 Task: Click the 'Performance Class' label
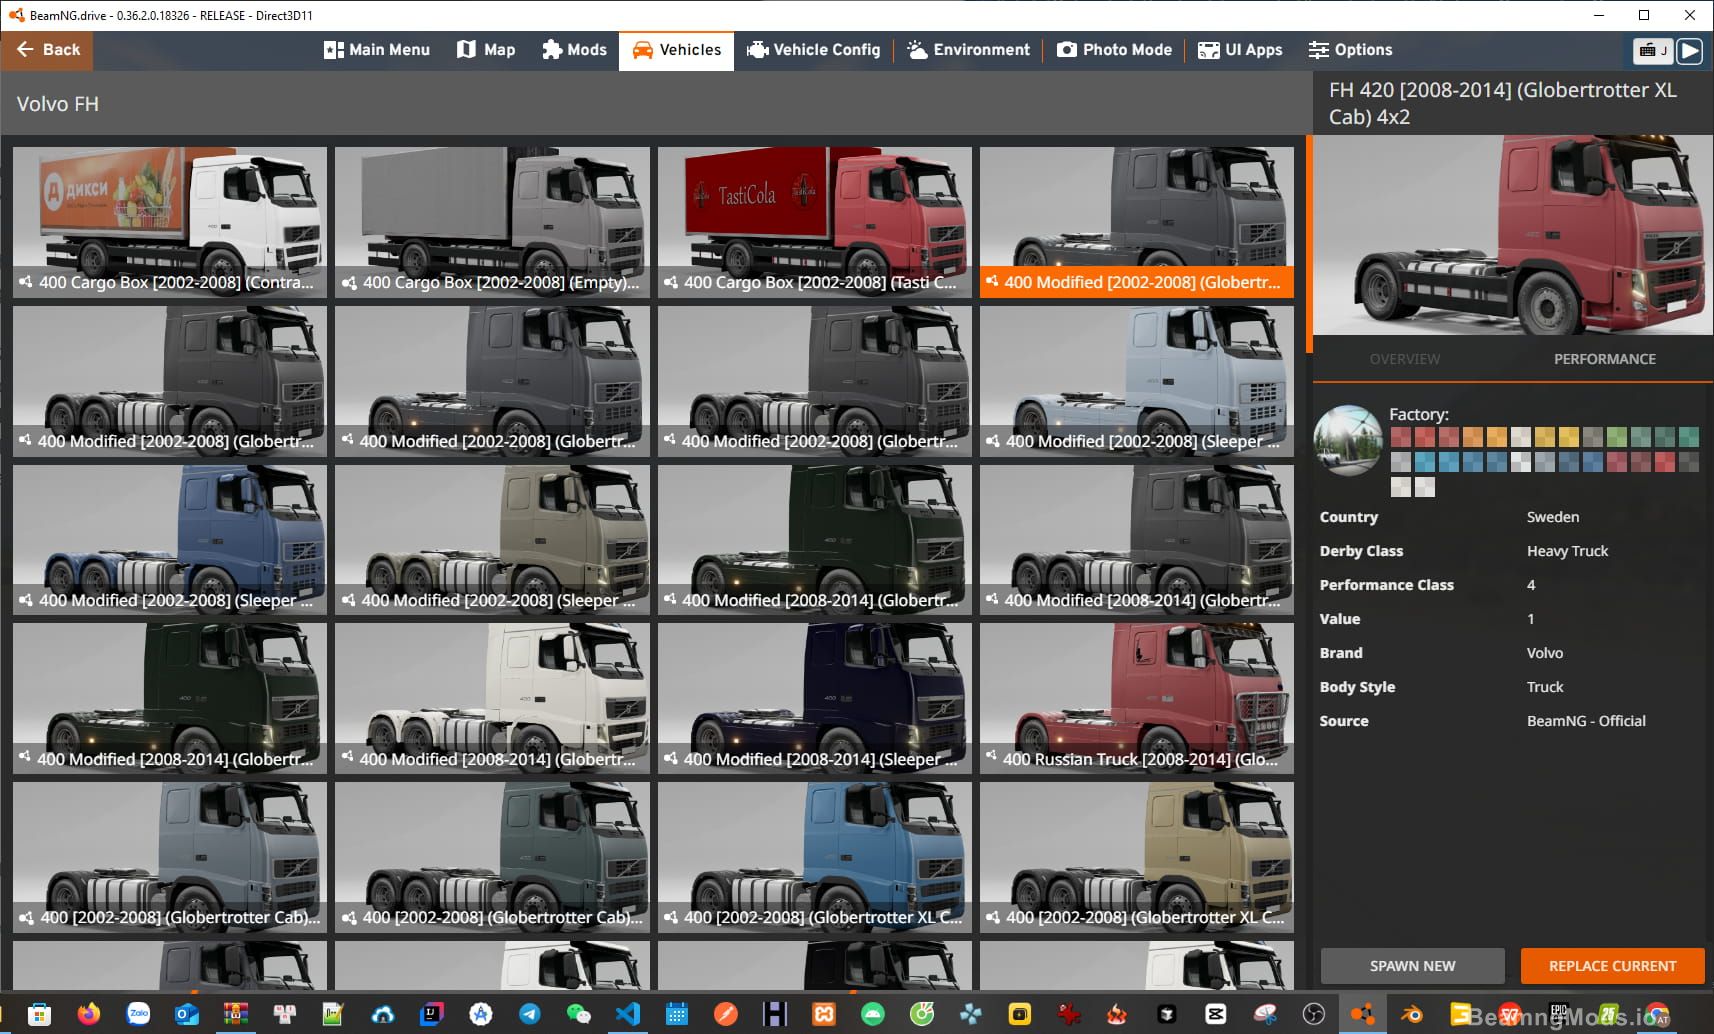[1386, 585]
